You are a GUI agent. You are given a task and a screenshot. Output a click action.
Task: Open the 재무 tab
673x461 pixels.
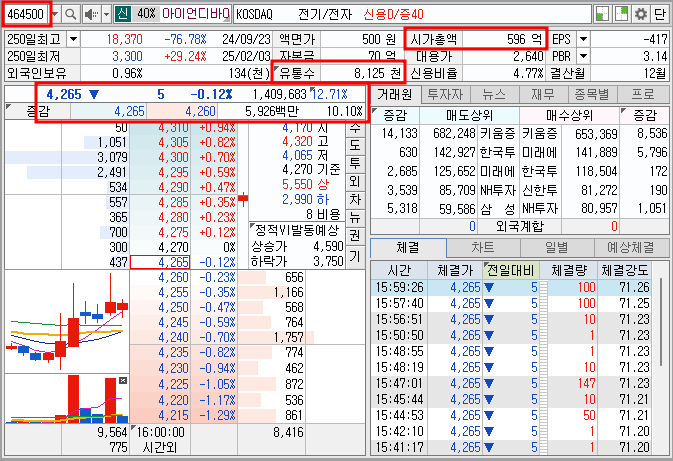click(543, 94)
